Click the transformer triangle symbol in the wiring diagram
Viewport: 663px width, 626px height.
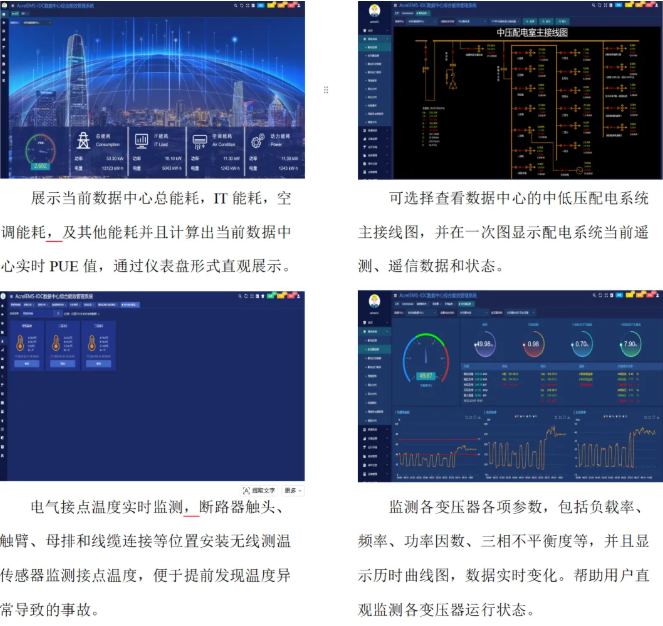pyautogui.click(x=453, y=85)
